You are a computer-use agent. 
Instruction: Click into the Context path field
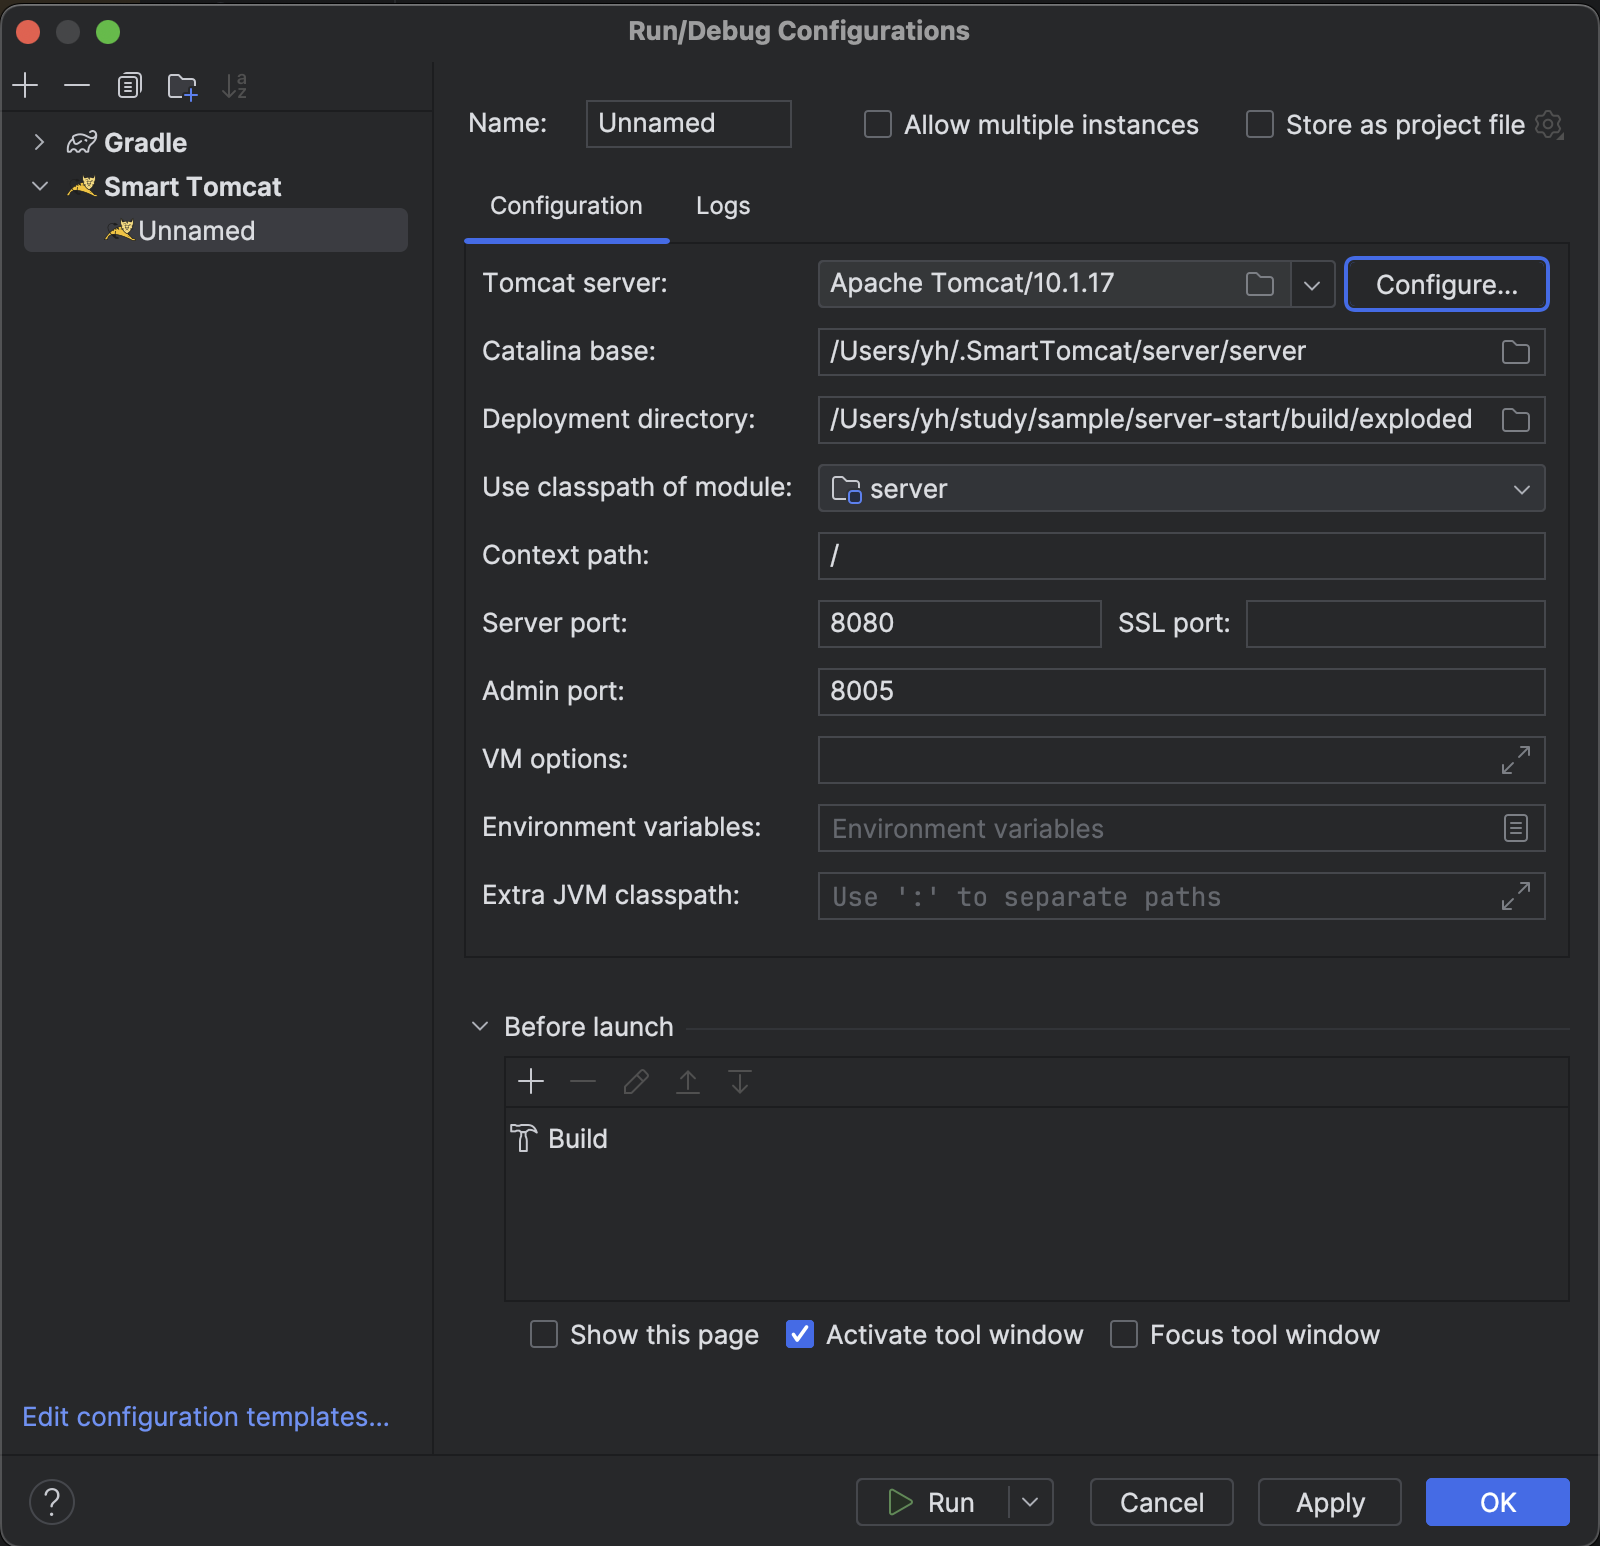pyautogui.click(x=1182, y=556)
